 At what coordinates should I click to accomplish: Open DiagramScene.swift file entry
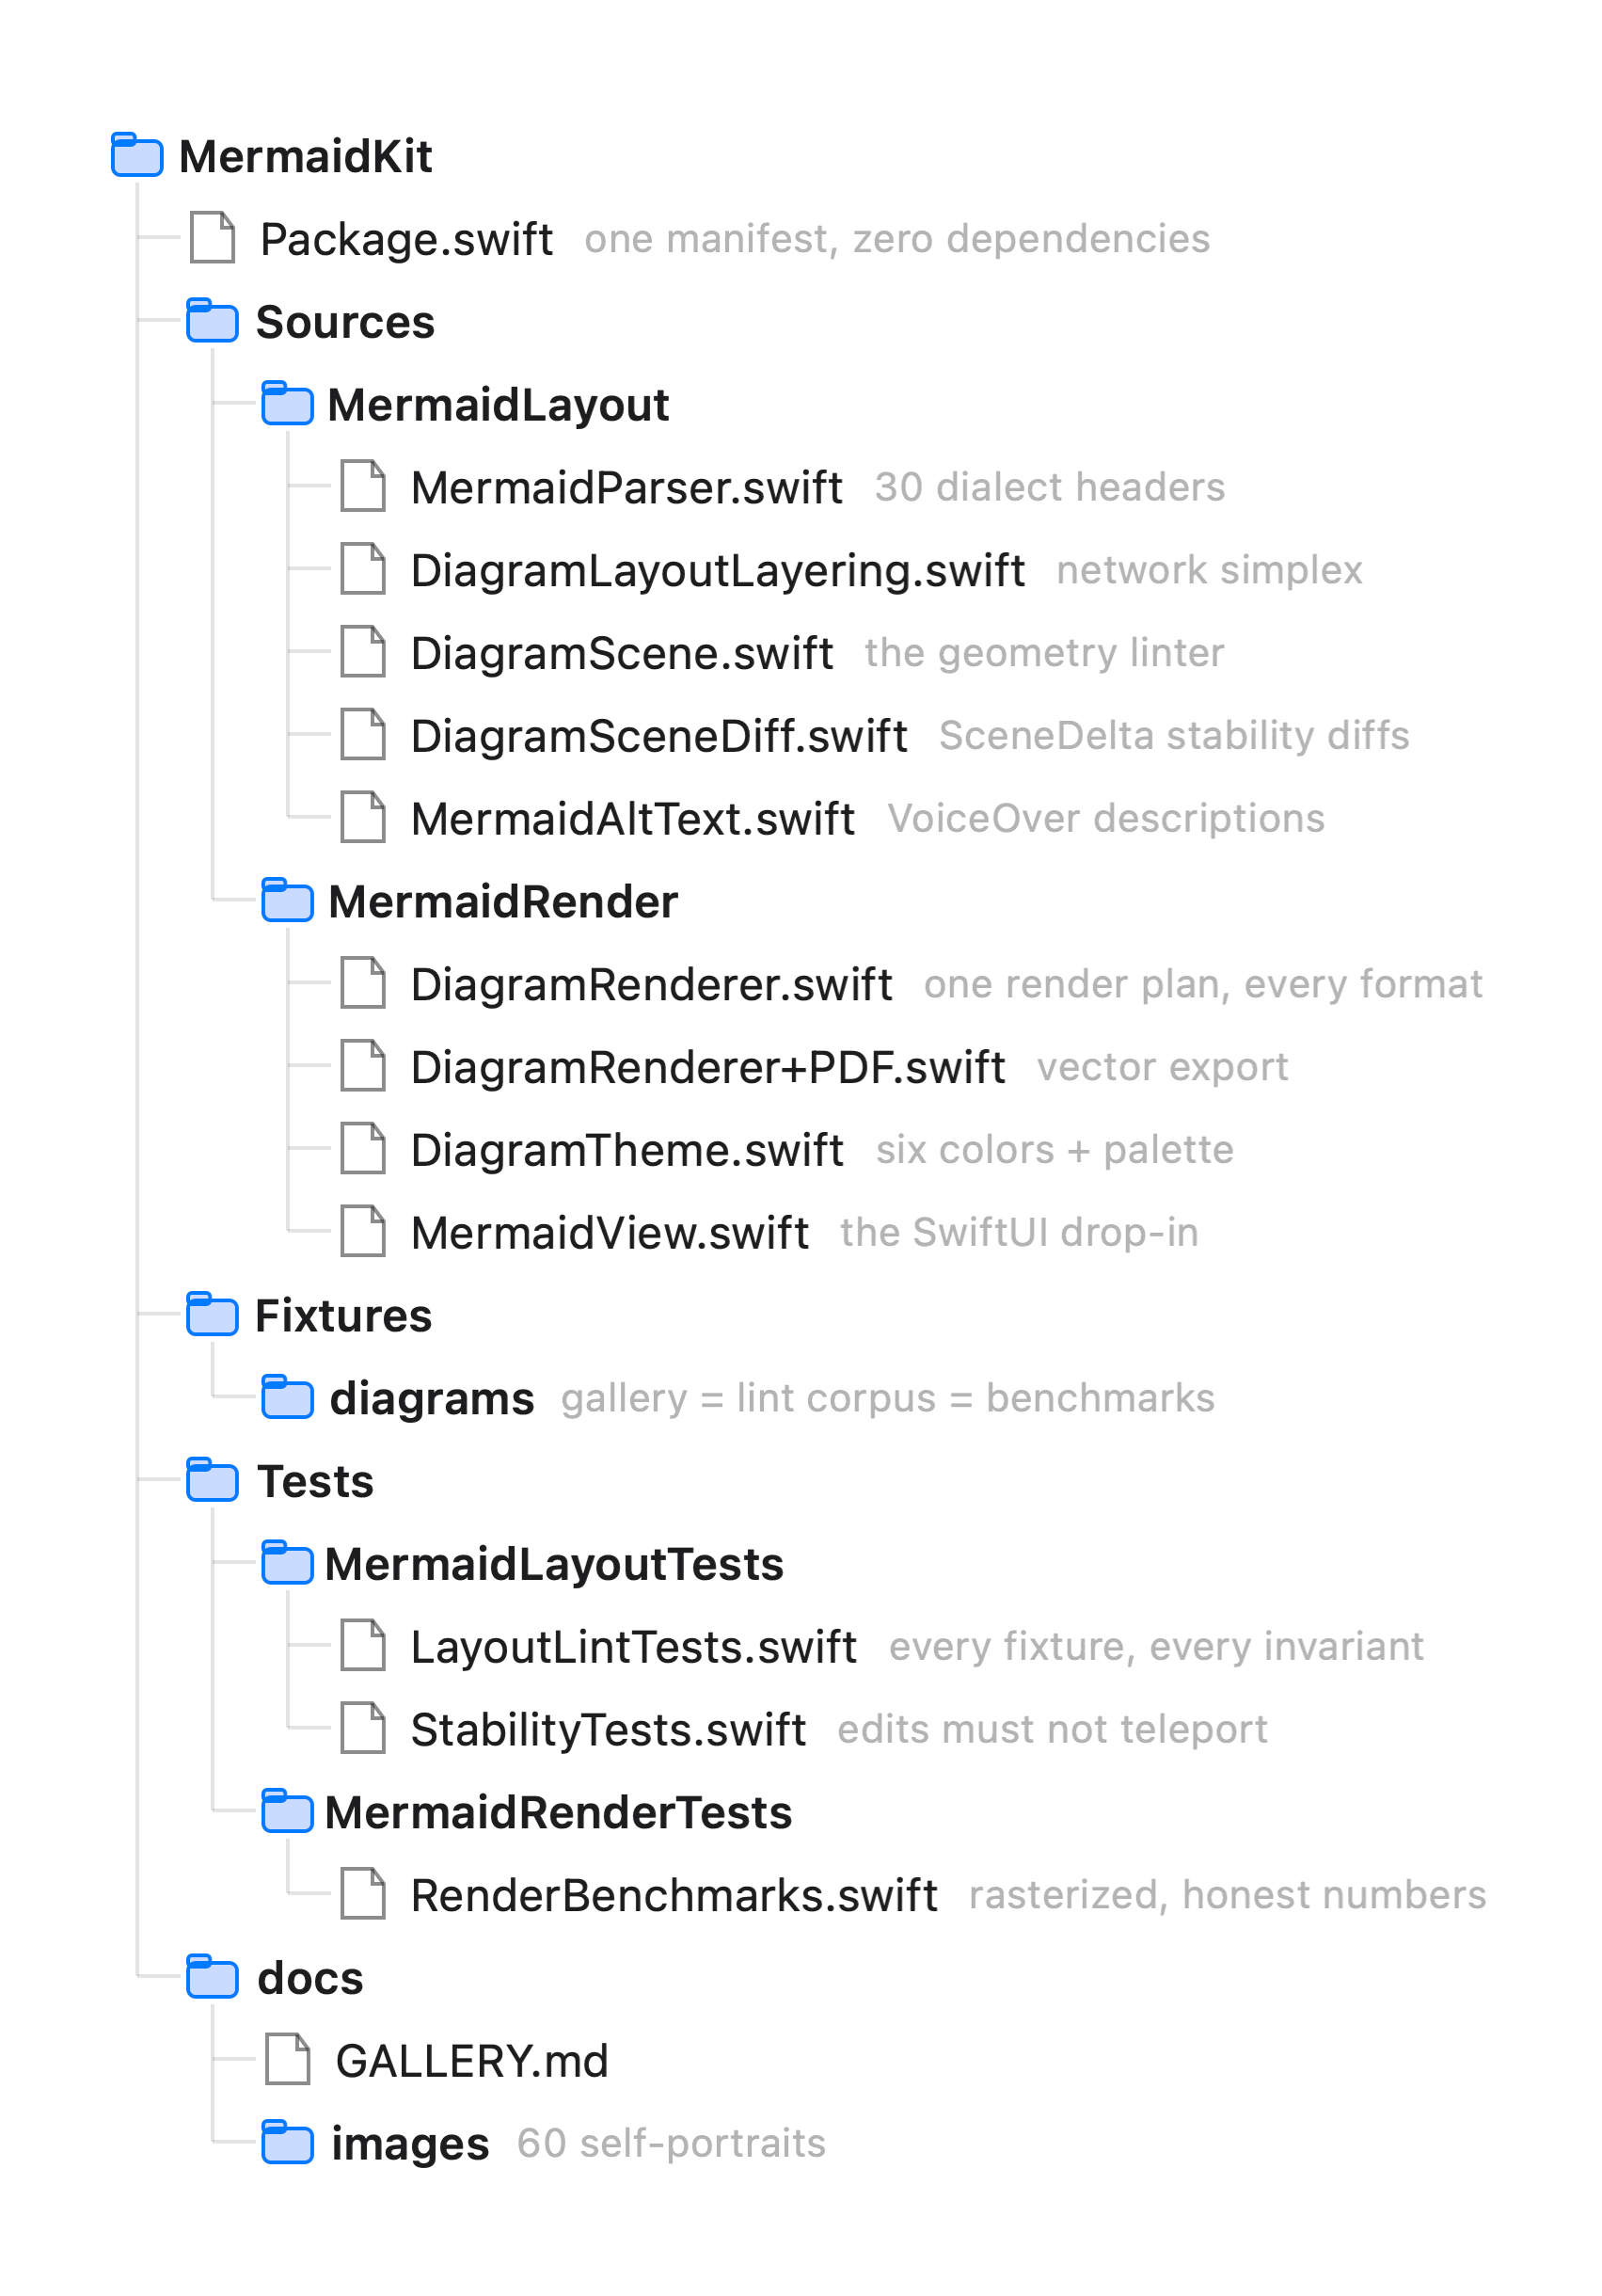click(621, 653)
